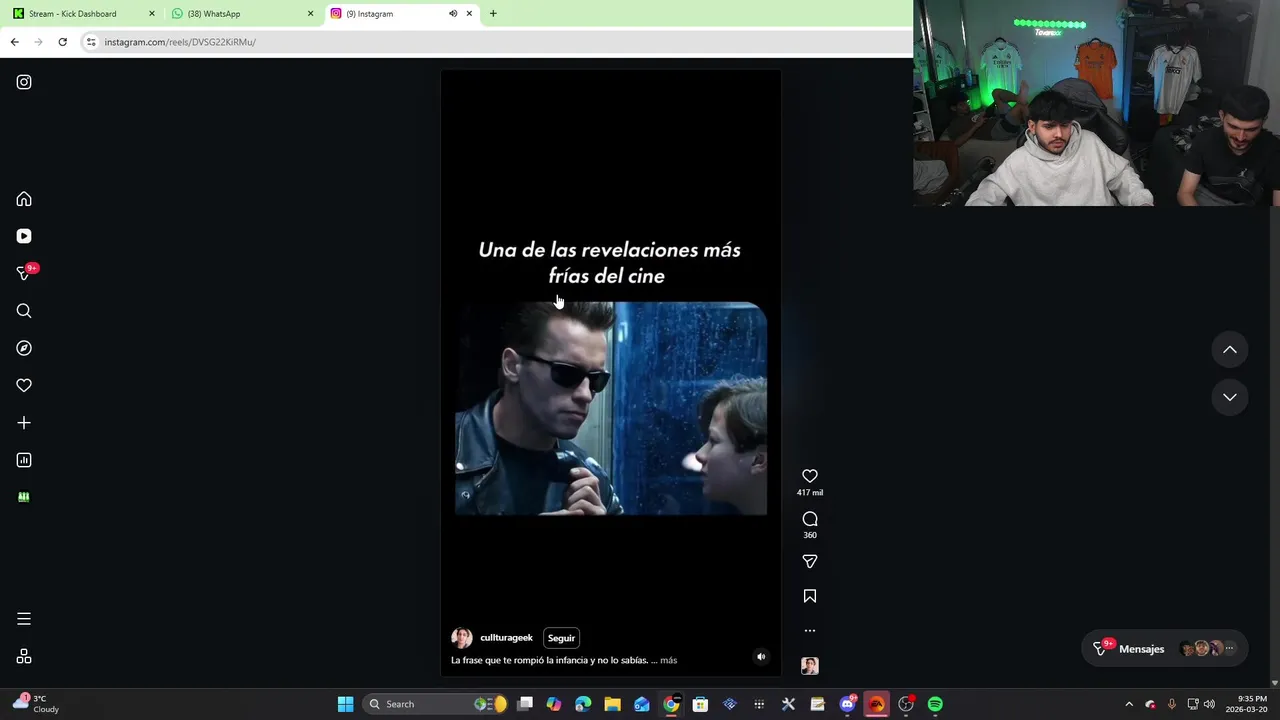Click the Create plus icon
The image size is (1280, 720).
click(x=24, y=423)
